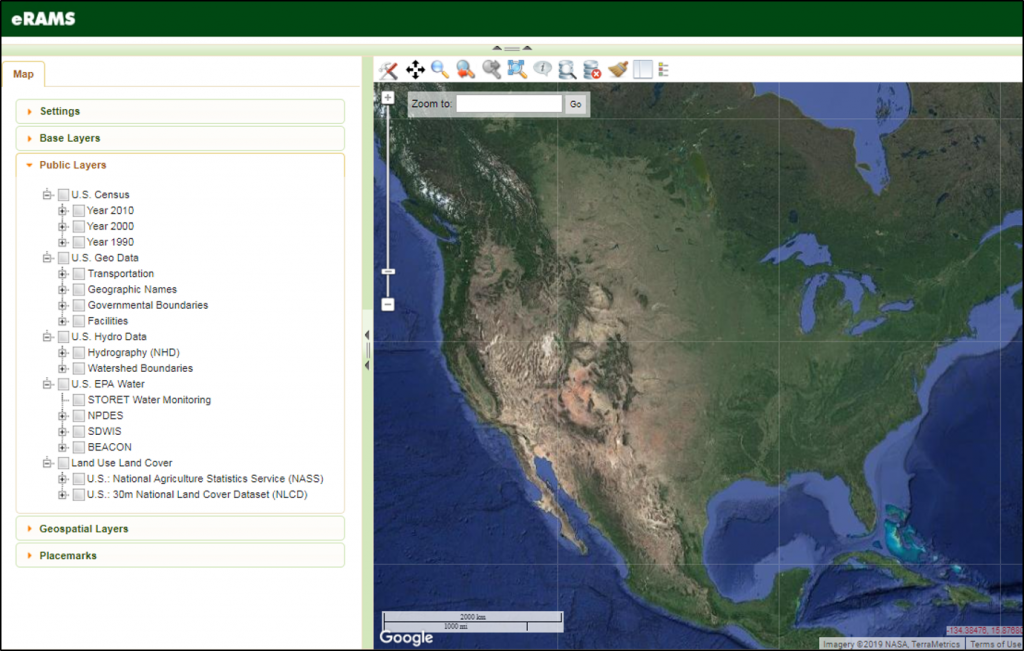The width and height of the screenshot is (1024, 651).
Task: Select the zoom to selection tool
Action: click(516, 70)
